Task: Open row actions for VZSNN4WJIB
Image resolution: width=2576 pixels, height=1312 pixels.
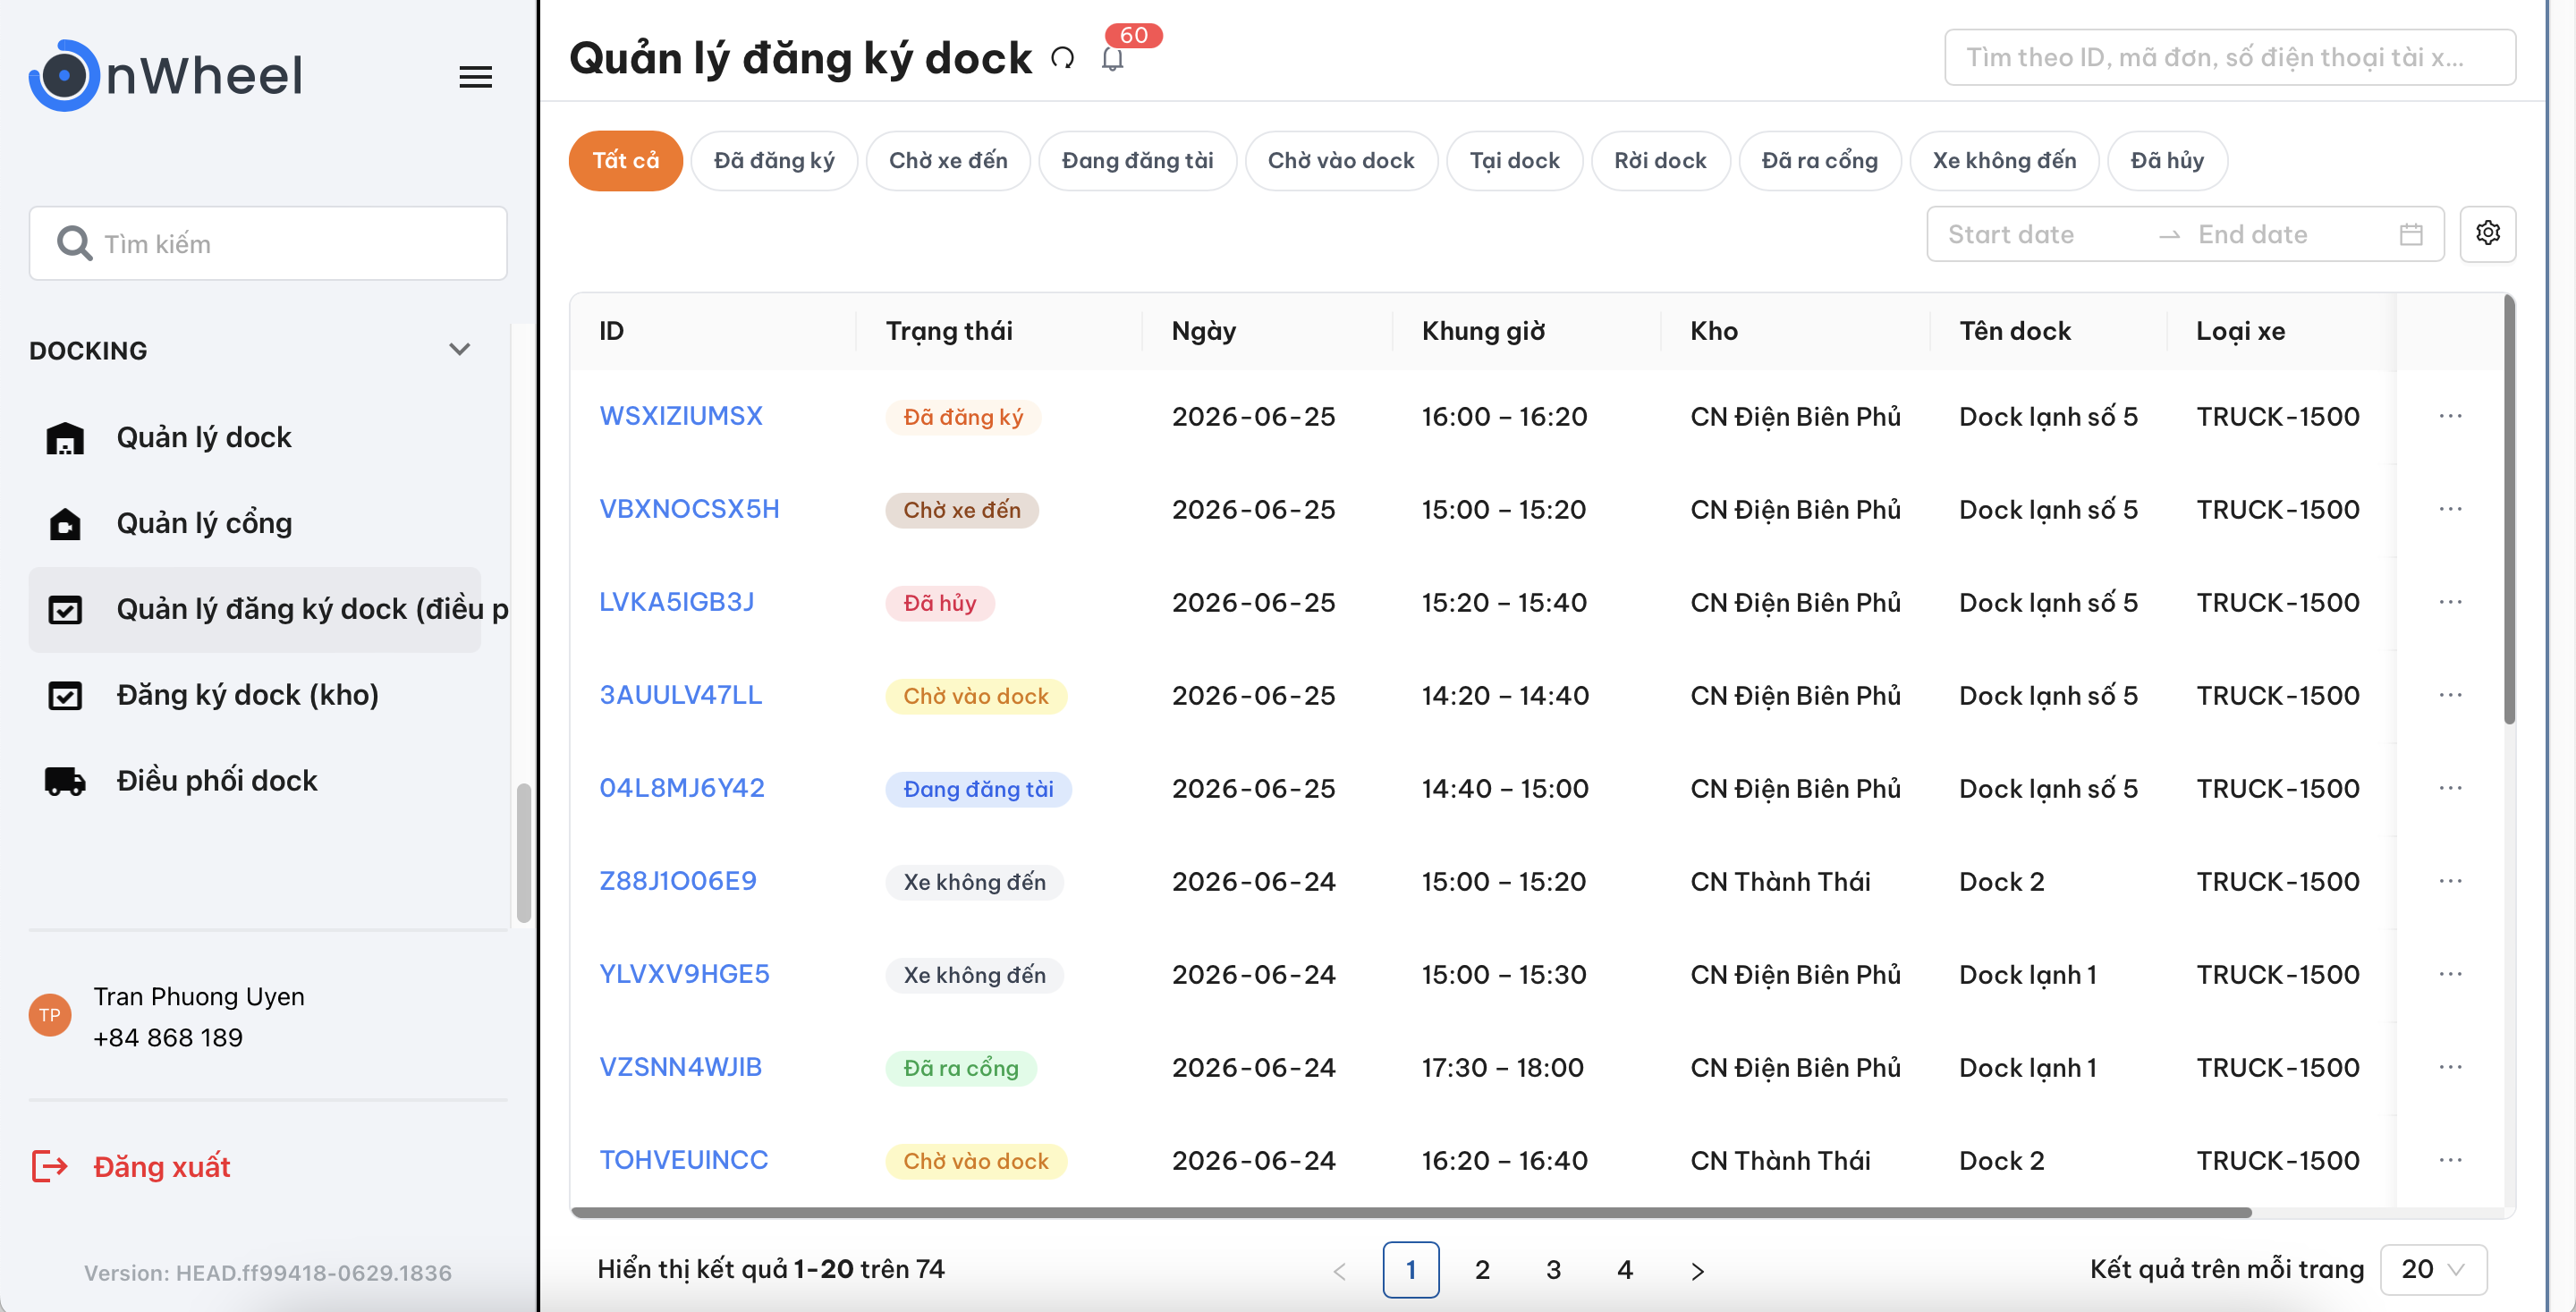Action: click(2449, 1067)
